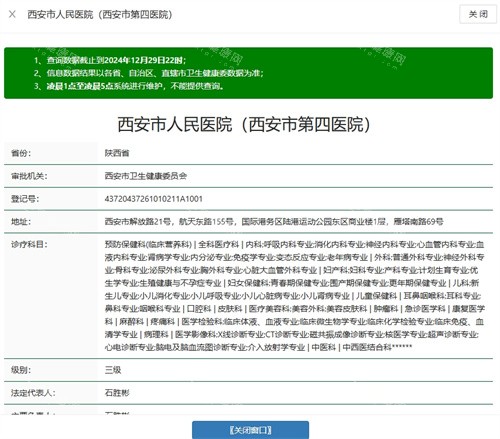
Task: Click the X icon in the header
Action: [x=12, y=14]
